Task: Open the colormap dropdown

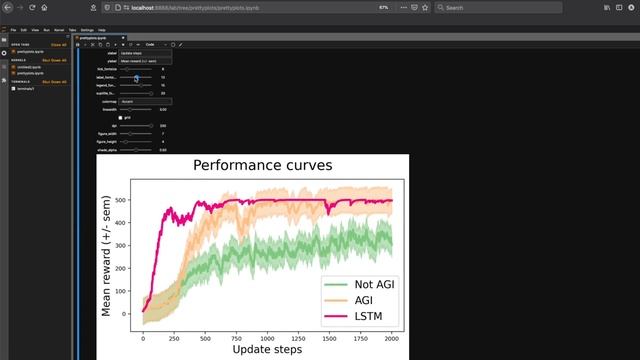Action: pos(145,102)
